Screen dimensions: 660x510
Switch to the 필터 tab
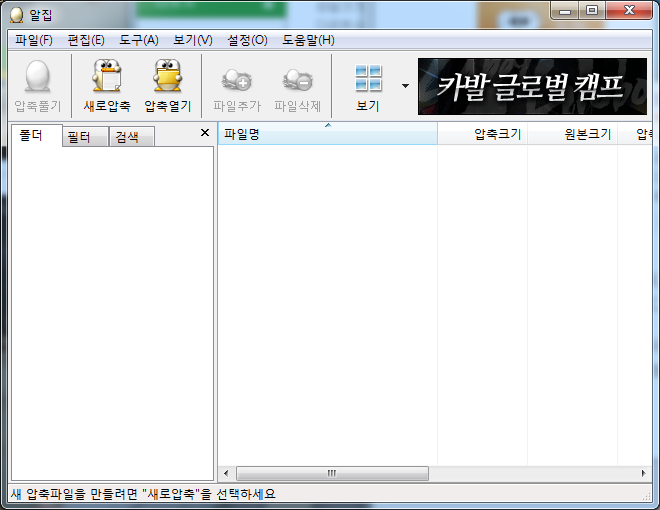[x=85, y=136]
